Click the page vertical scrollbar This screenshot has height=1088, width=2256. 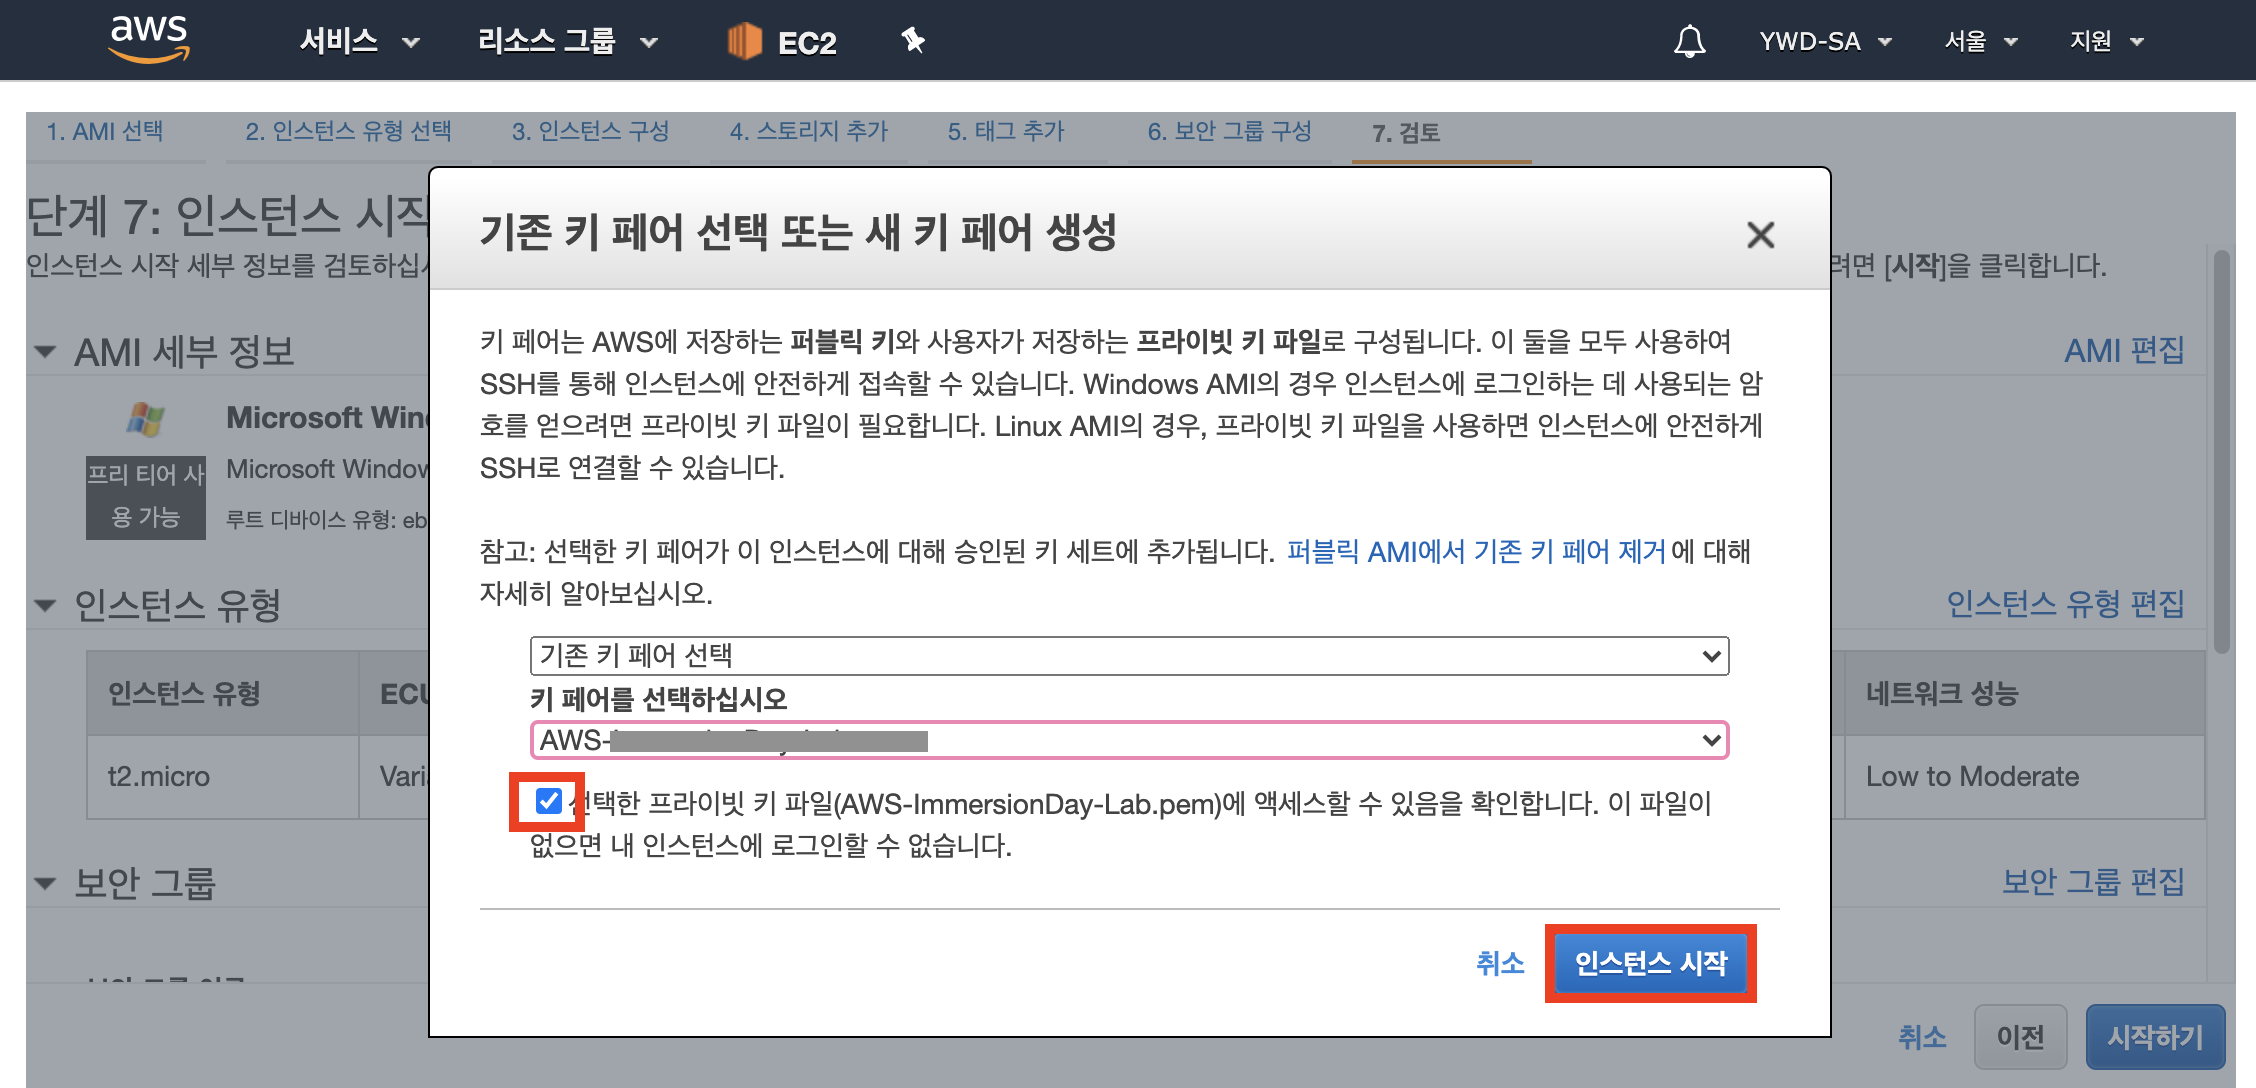(x=2222, y=450)
